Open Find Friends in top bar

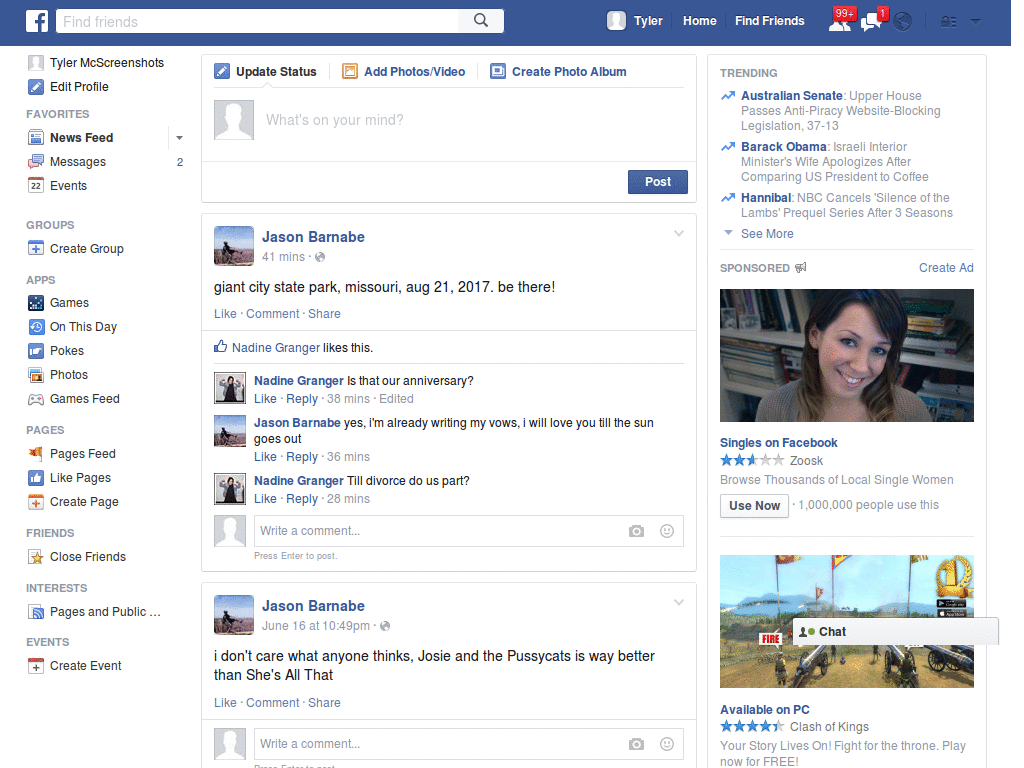769,21
